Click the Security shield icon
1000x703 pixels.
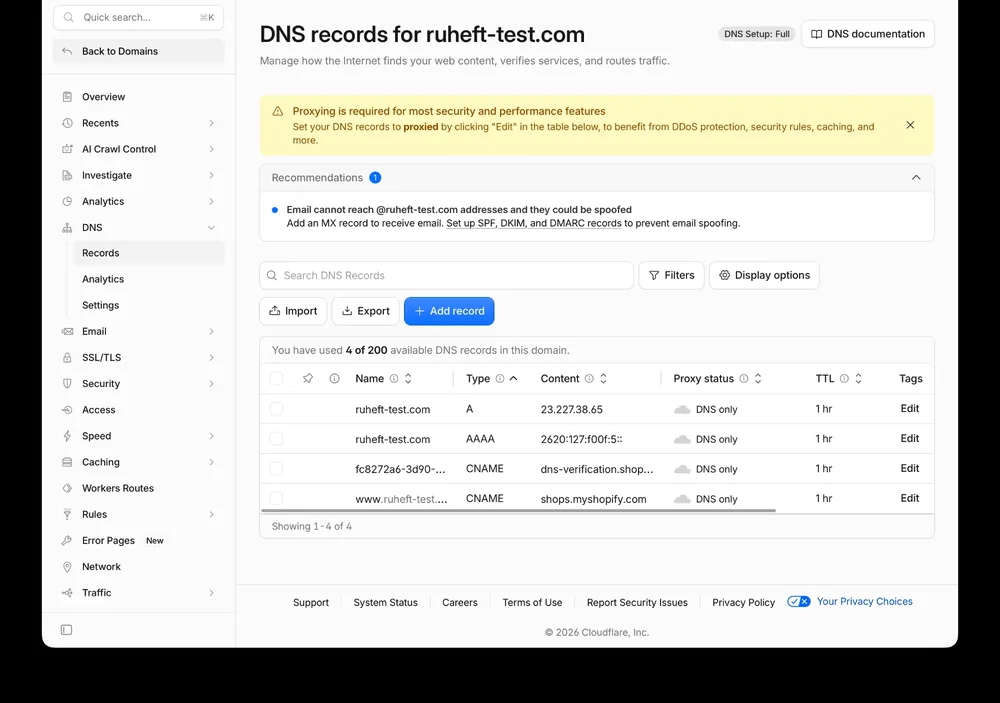(x=67, y=384)
